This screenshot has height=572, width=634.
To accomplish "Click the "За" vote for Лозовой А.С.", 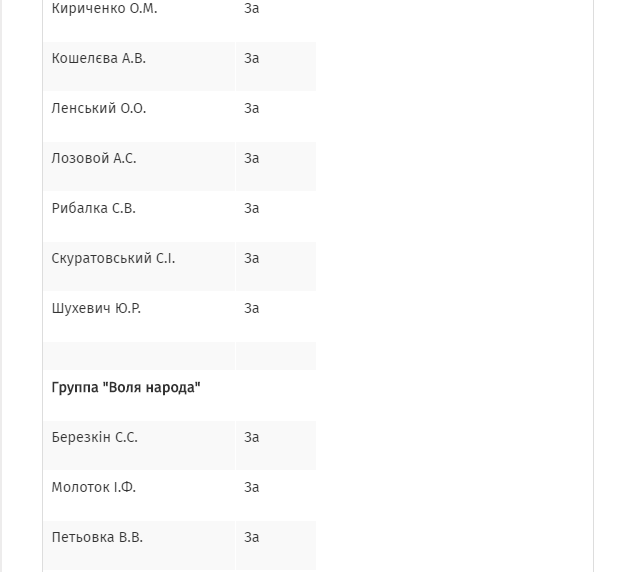I will pyautogui.click(x=252, y=159).
